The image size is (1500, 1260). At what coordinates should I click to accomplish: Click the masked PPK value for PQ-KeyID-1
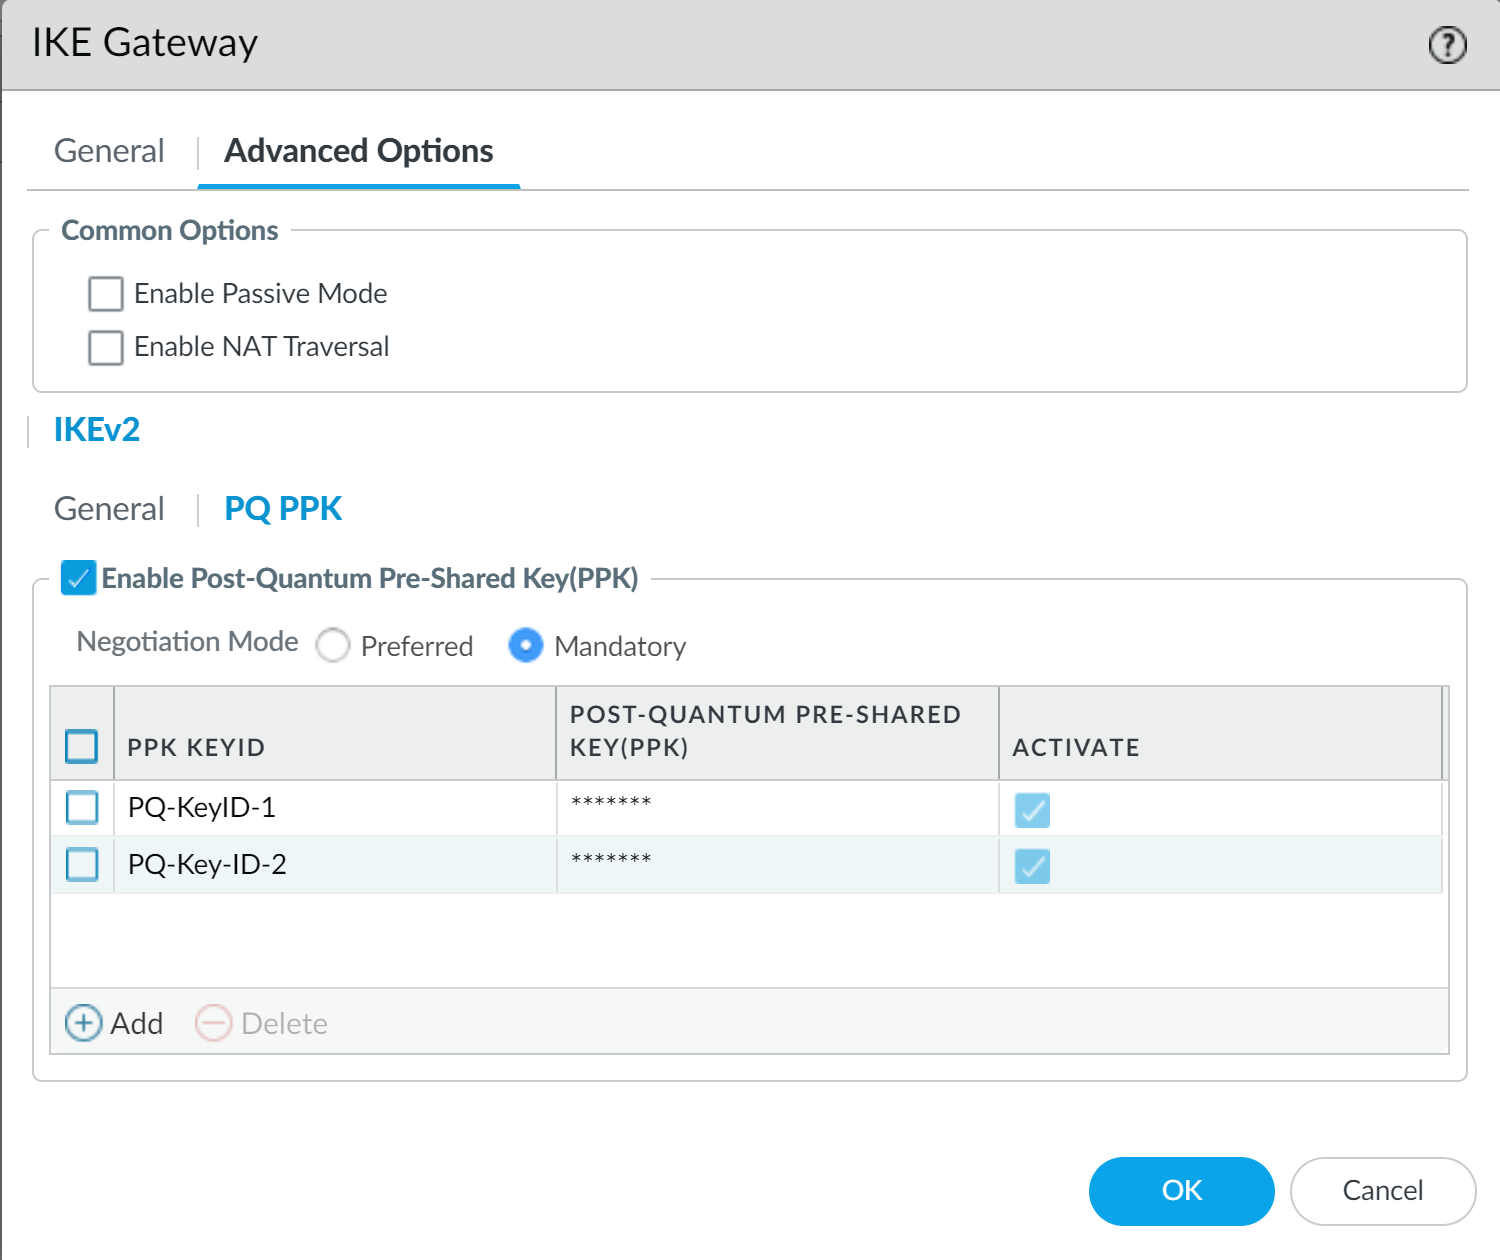click(x=611, y=803)
